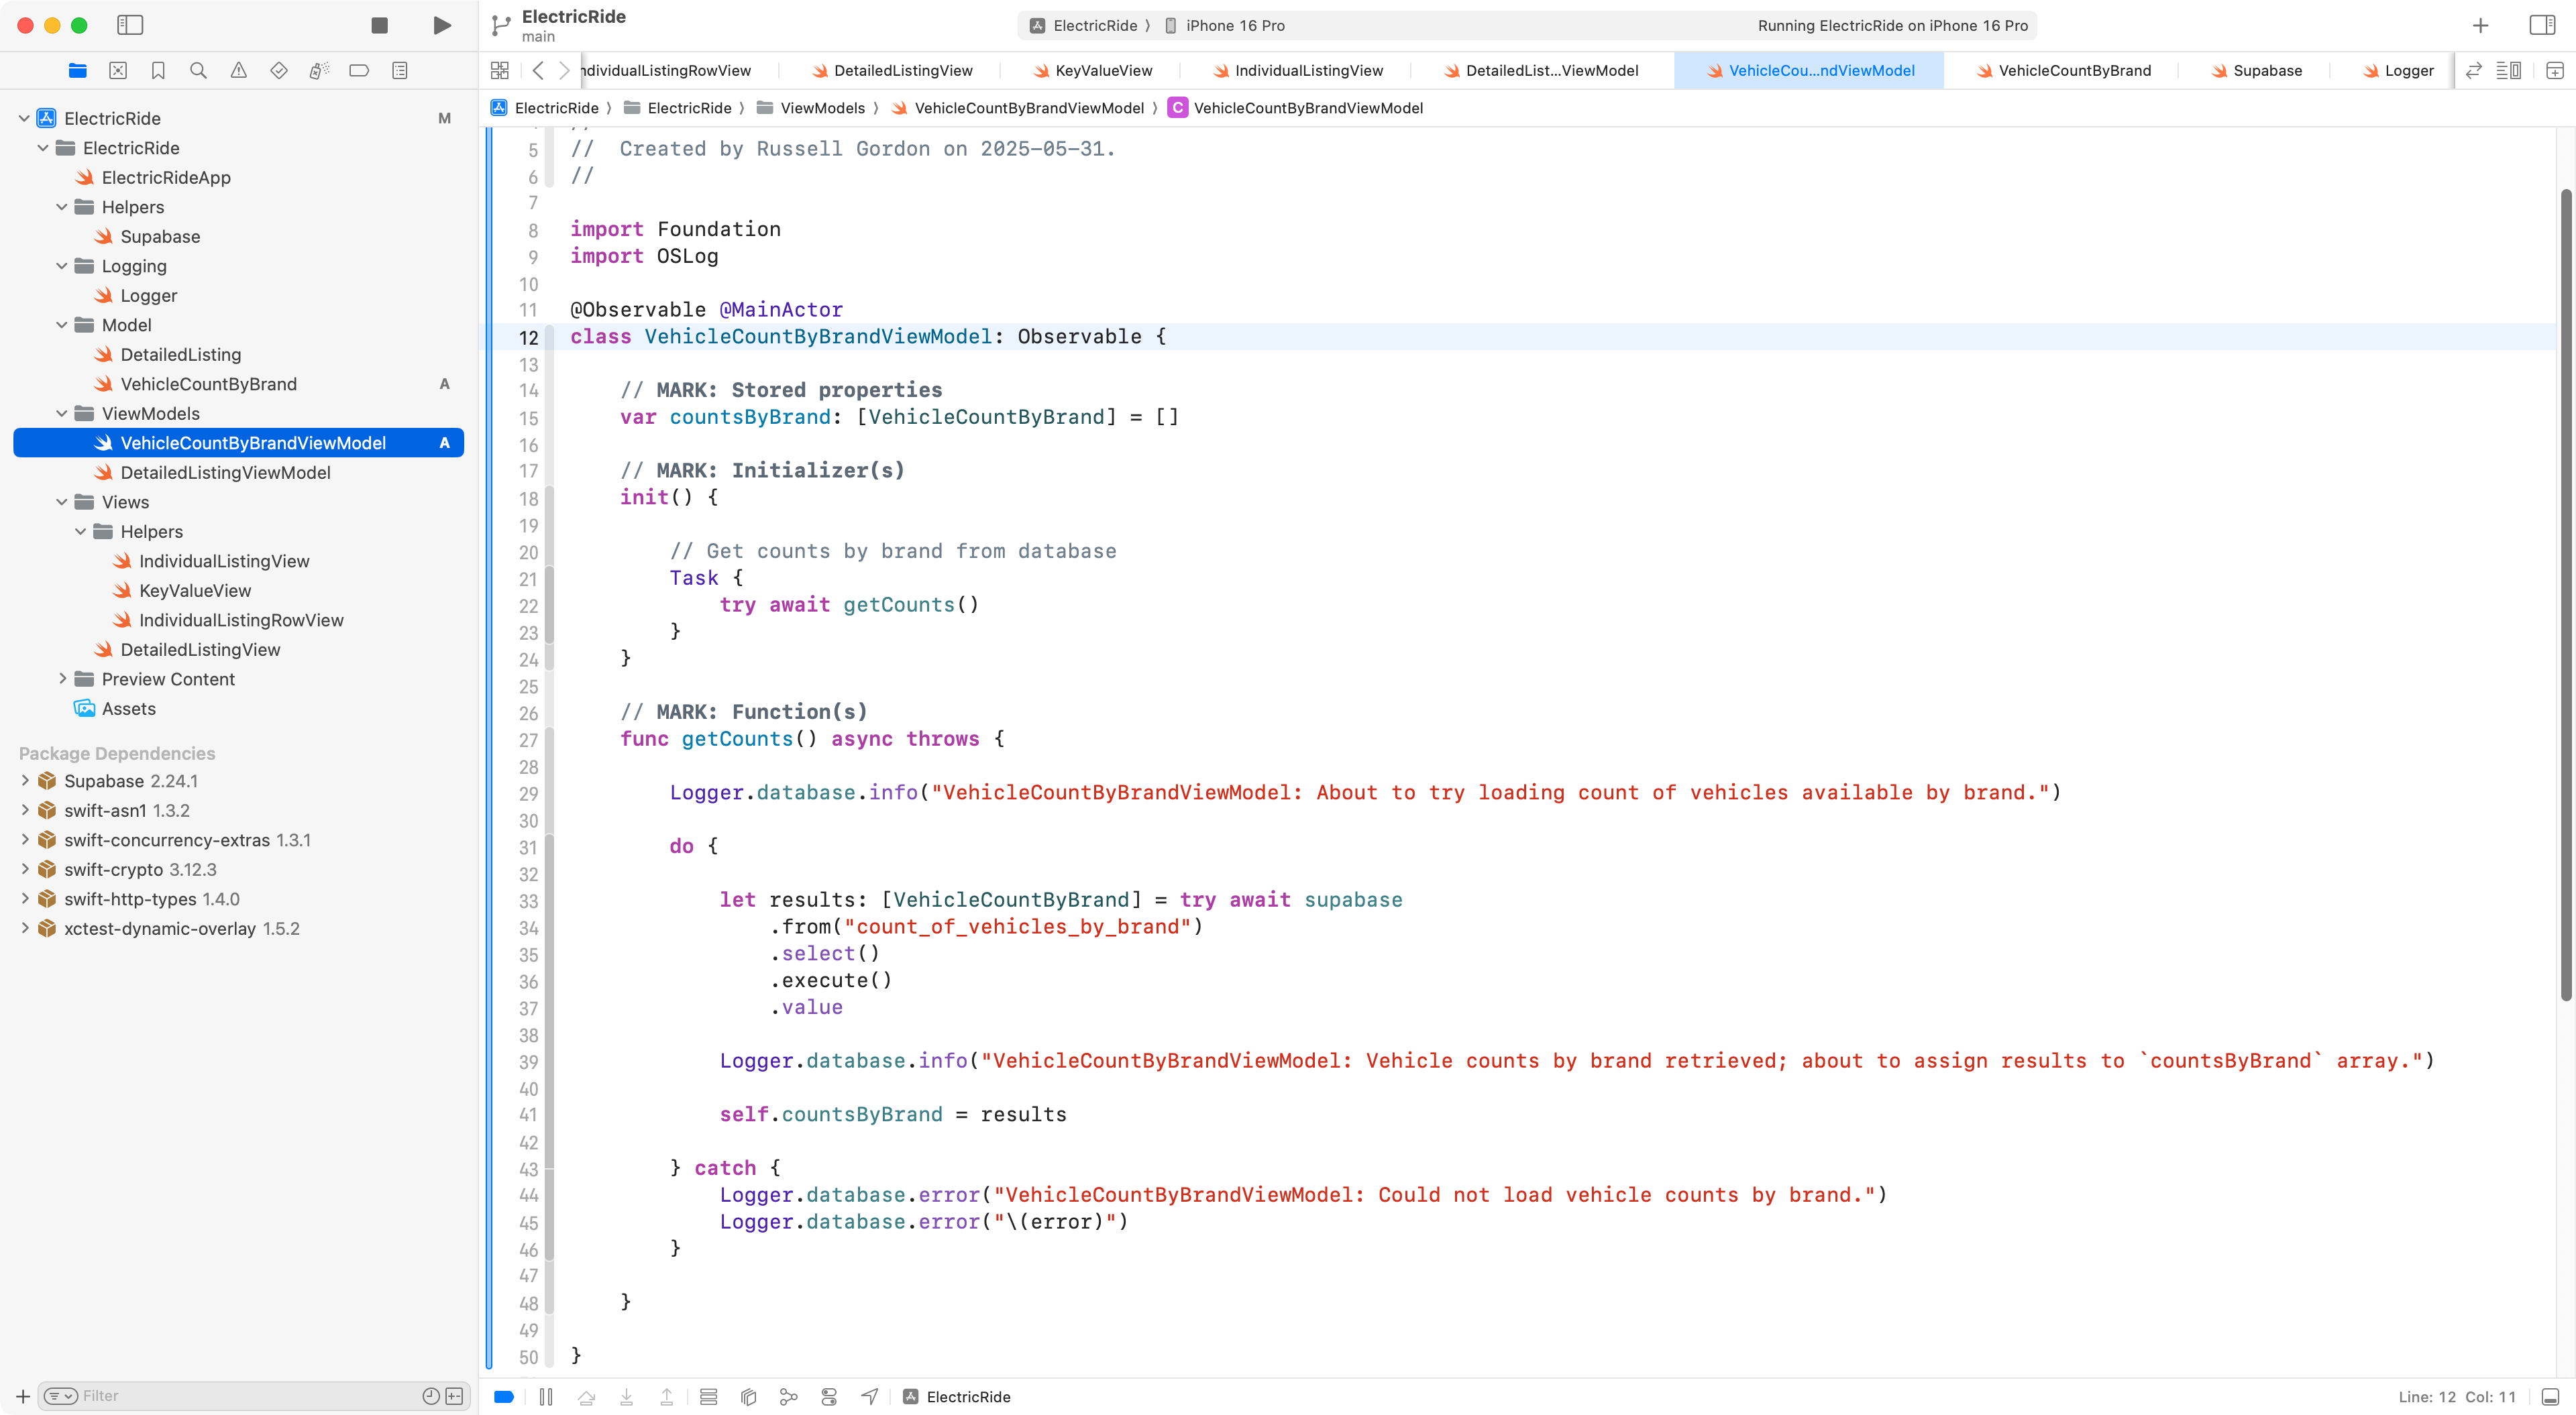Expand the Preview Content folder
Screen dimensions: 2576x1415
62,679
